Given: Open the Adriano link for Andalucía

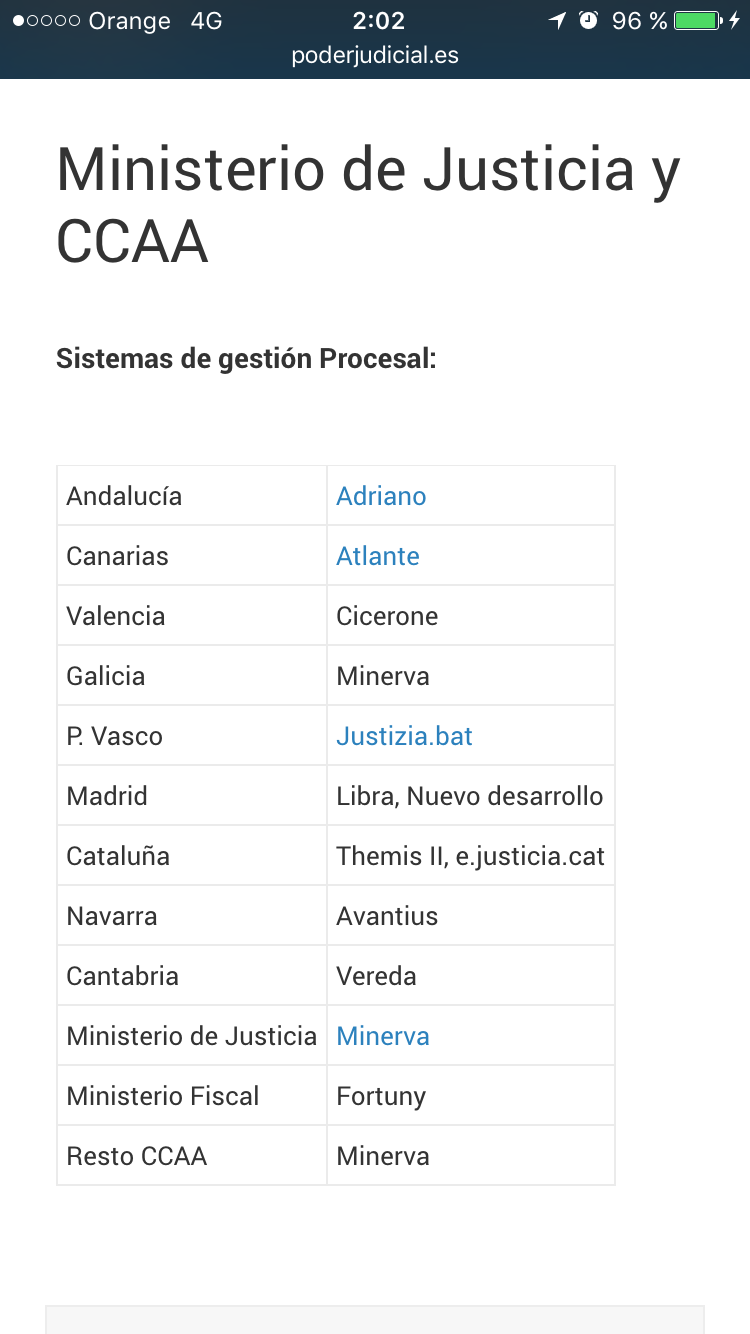Looking at the screenshot, I should pos(381,496).
